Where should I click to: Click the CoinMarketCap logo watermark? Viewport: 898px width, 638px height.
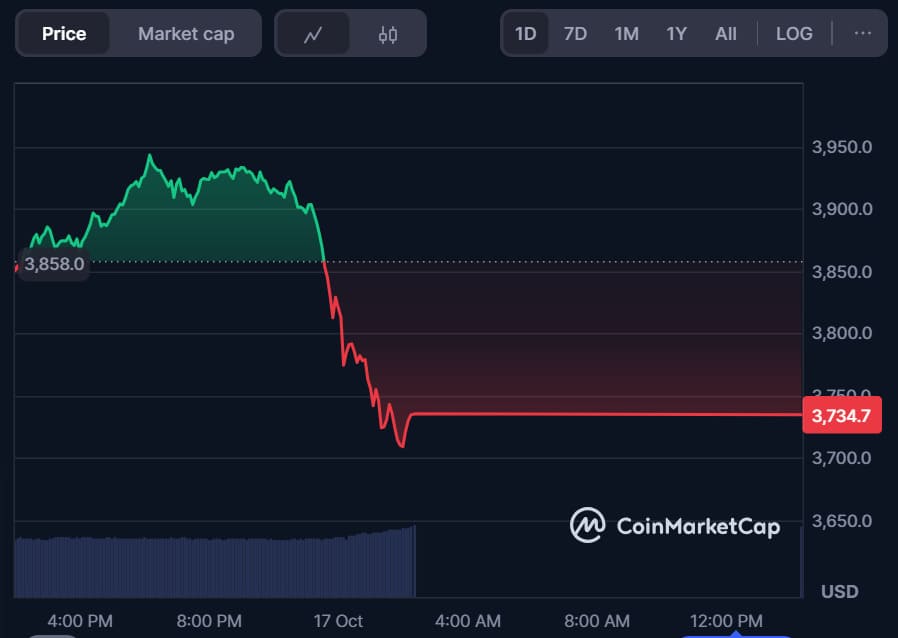click(675, 525)
